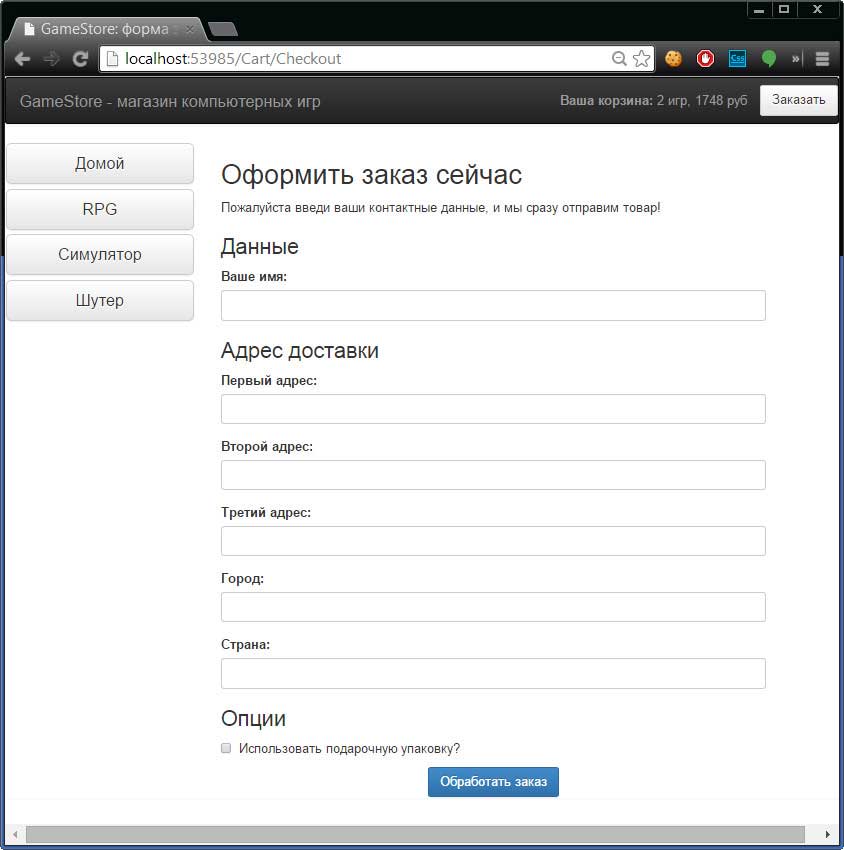This screenshot has height=850, width=844.
Task: Click the horizontal scrollbar left arrow
Action: pos(15,834)
